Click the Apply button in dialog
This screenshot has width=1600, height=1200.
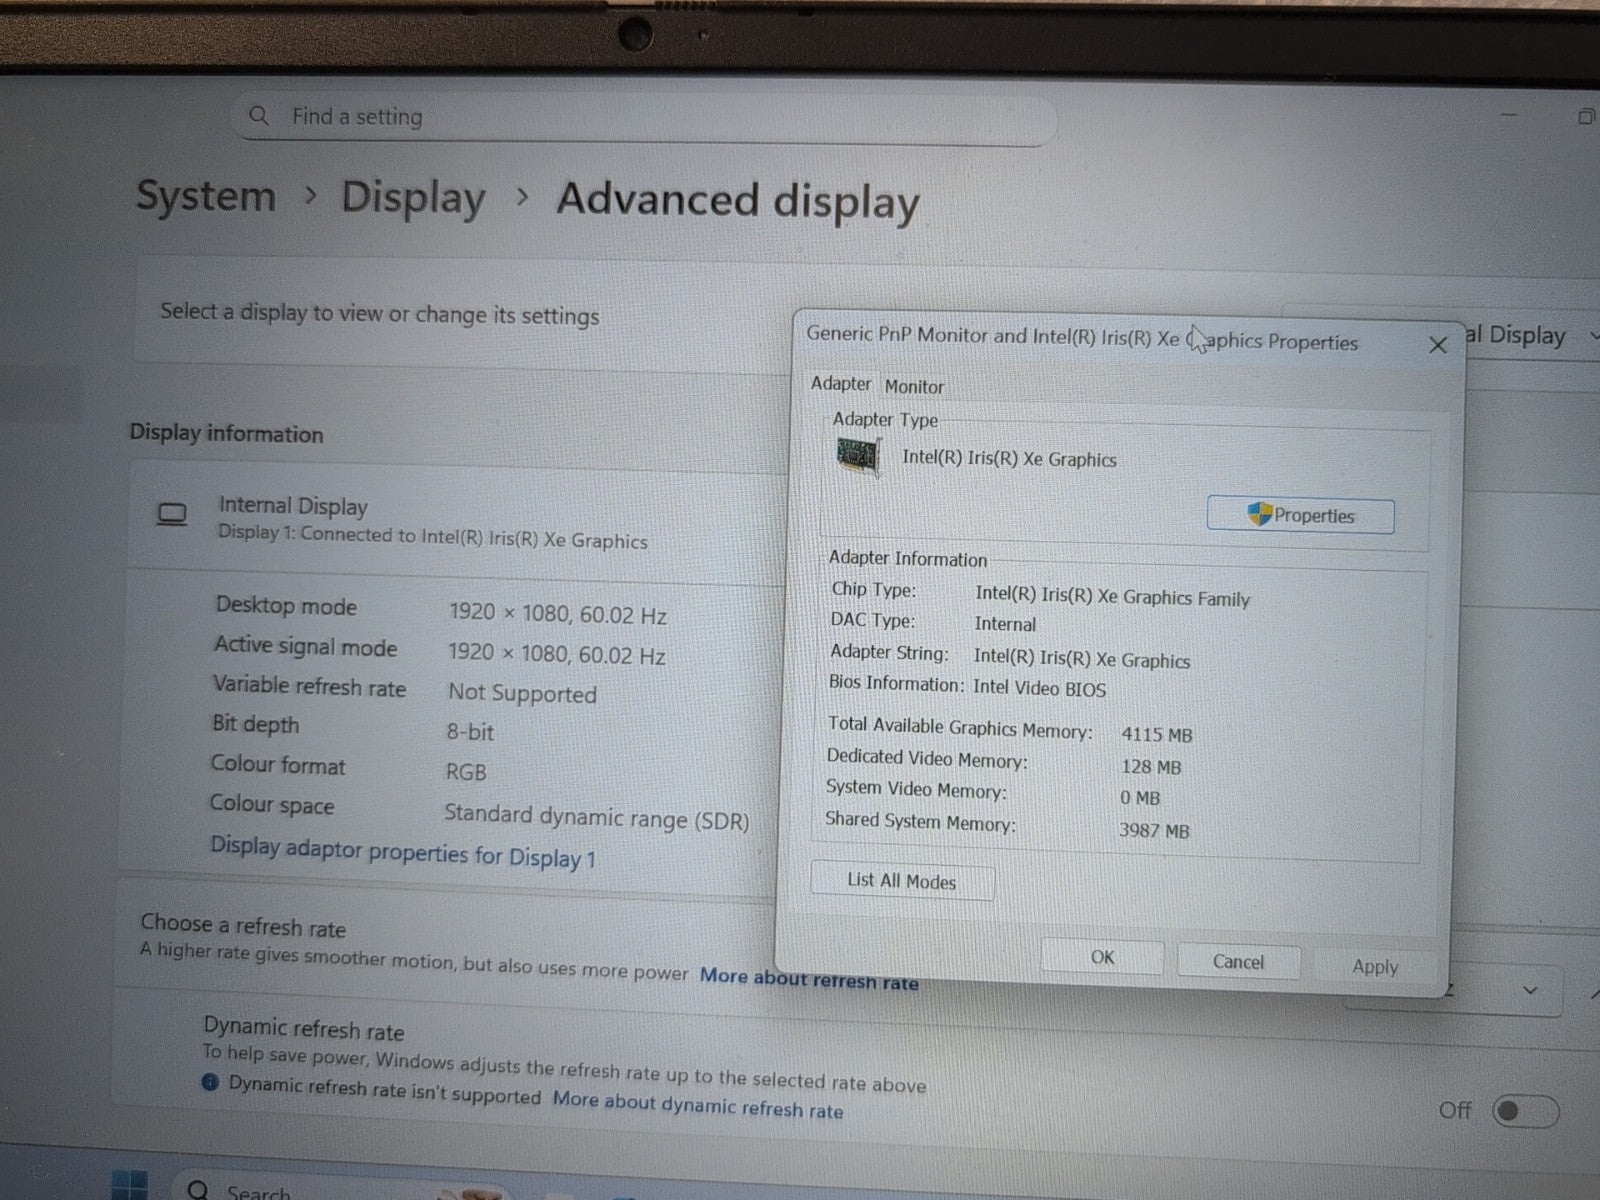click(1375, 966)
